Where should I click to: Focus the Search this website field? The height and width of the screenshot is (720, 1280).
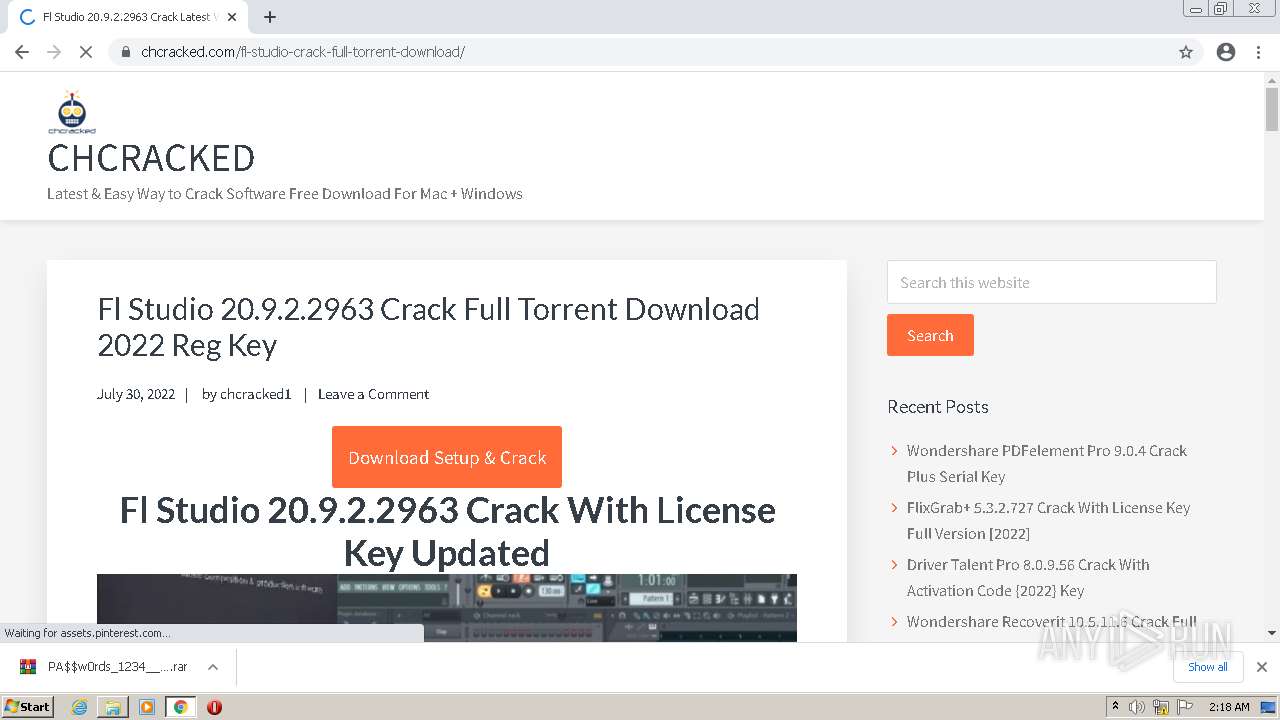(1051, 282)
